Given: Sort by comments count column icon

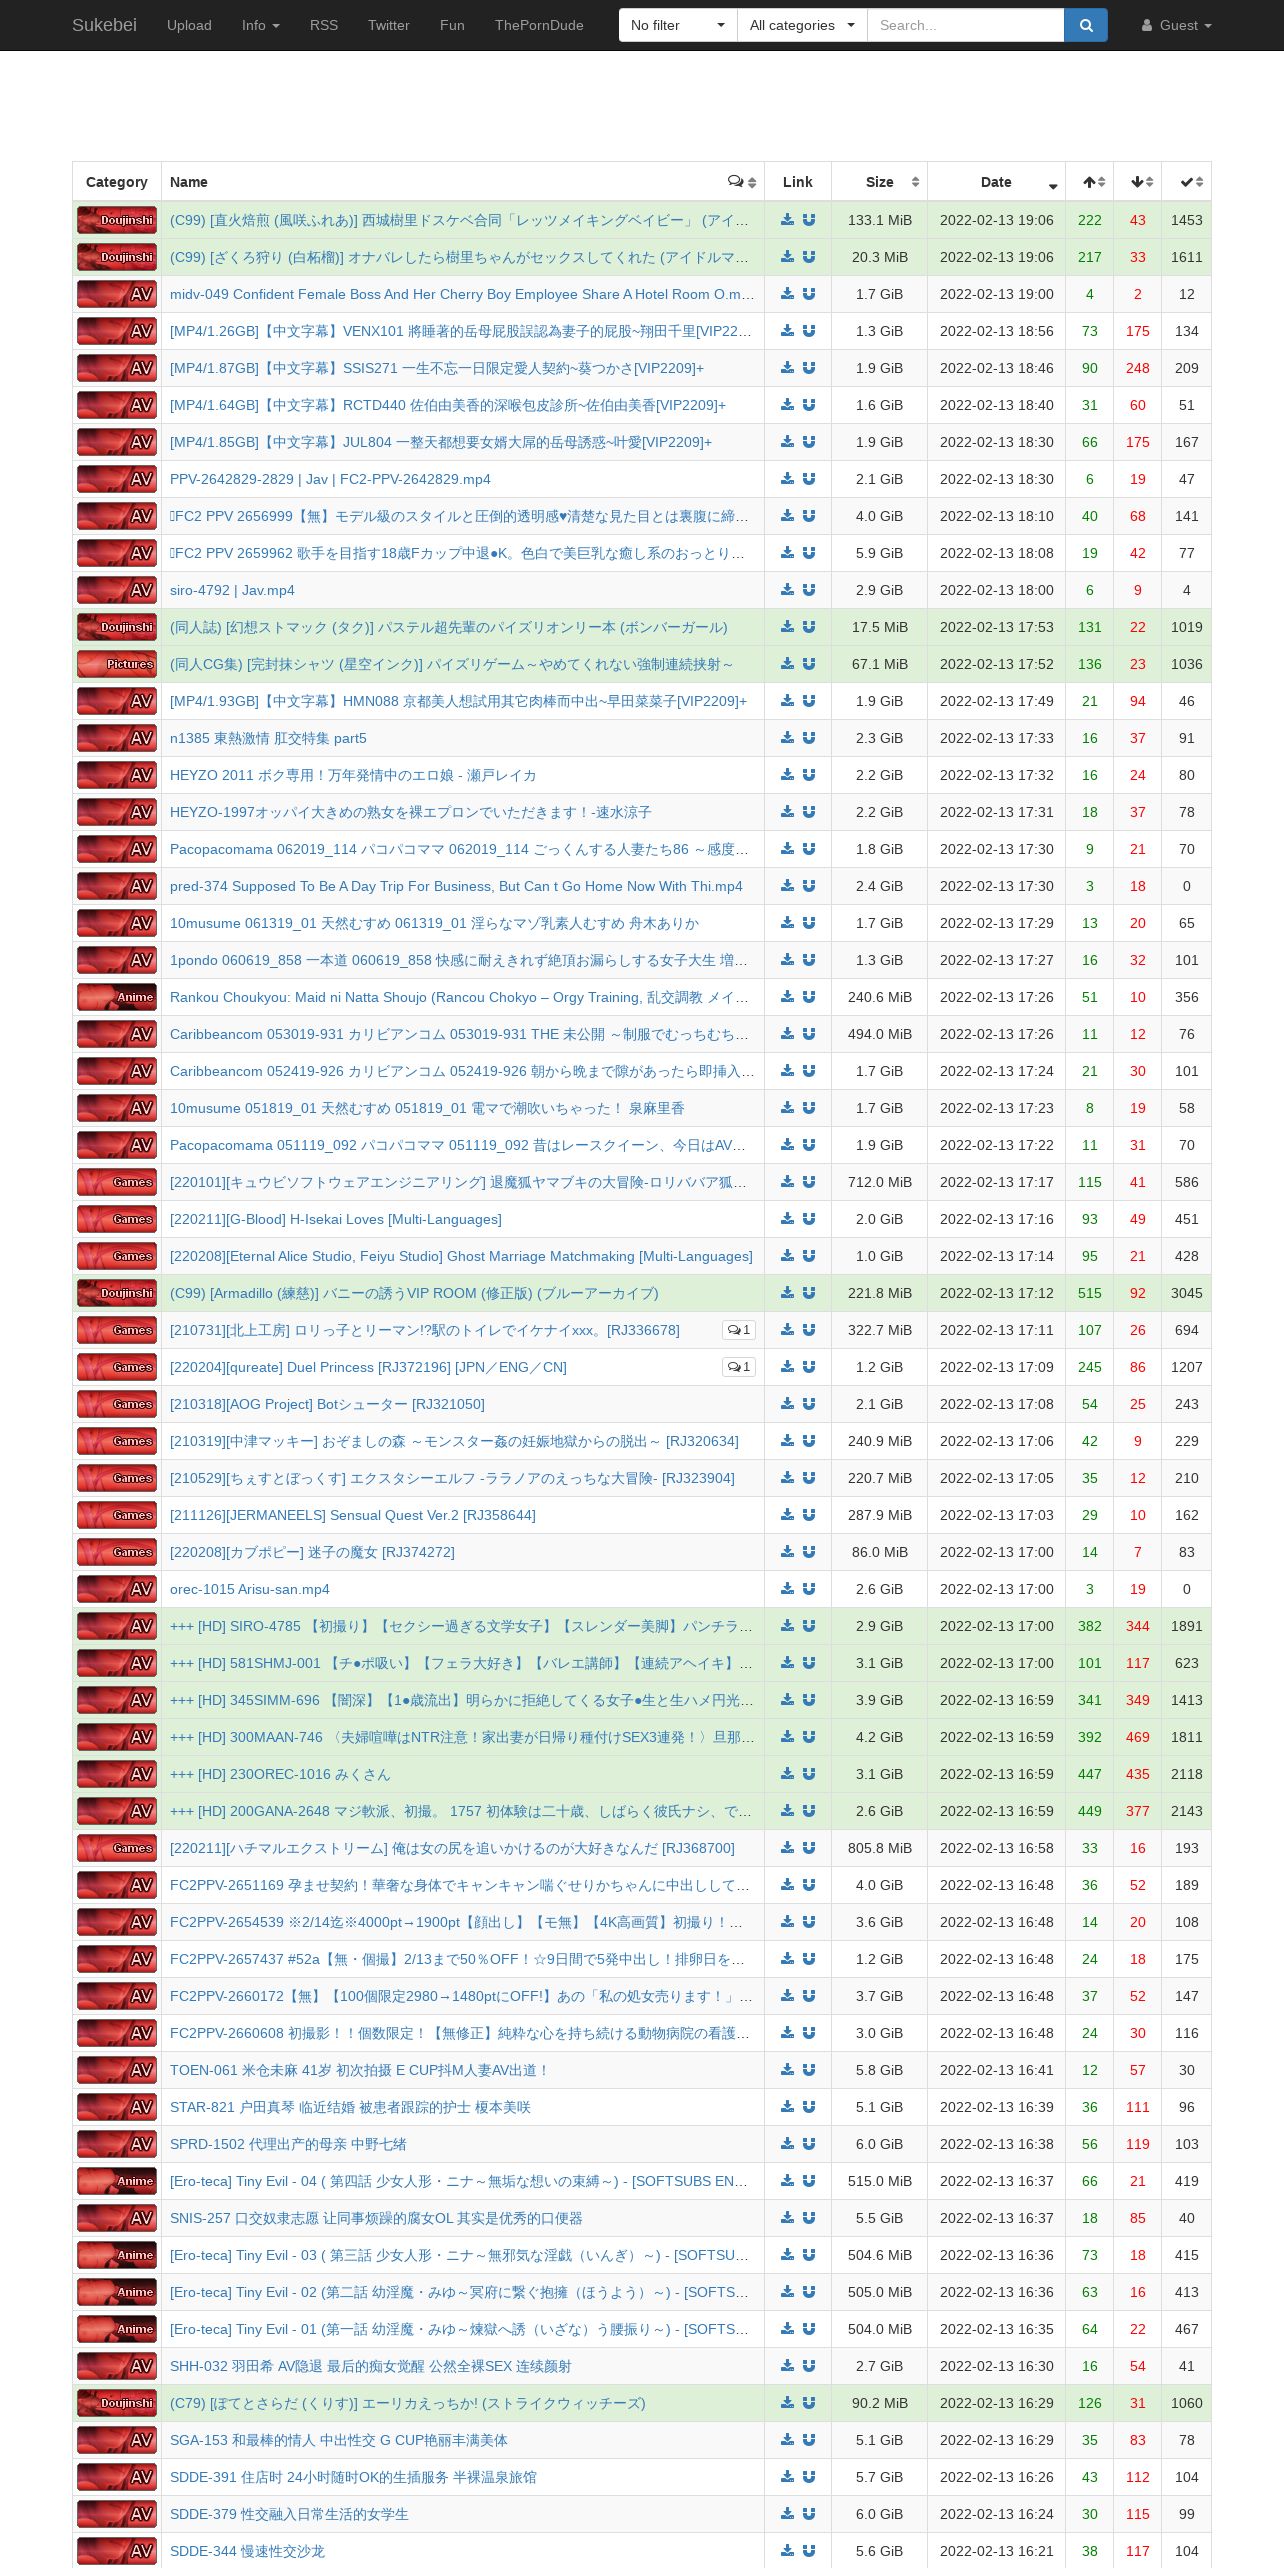Looking at the screenshot, I should coord(741,182).
